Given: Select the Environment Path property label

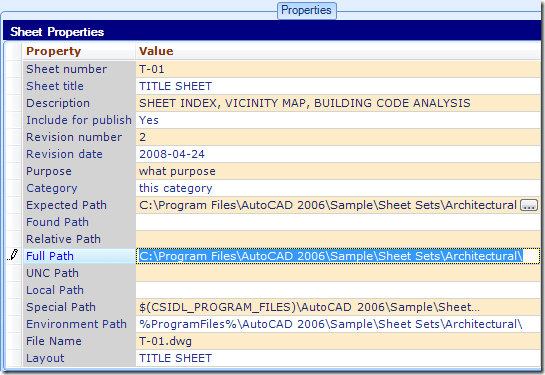Looking at the screenshot, I should point(76,324).
